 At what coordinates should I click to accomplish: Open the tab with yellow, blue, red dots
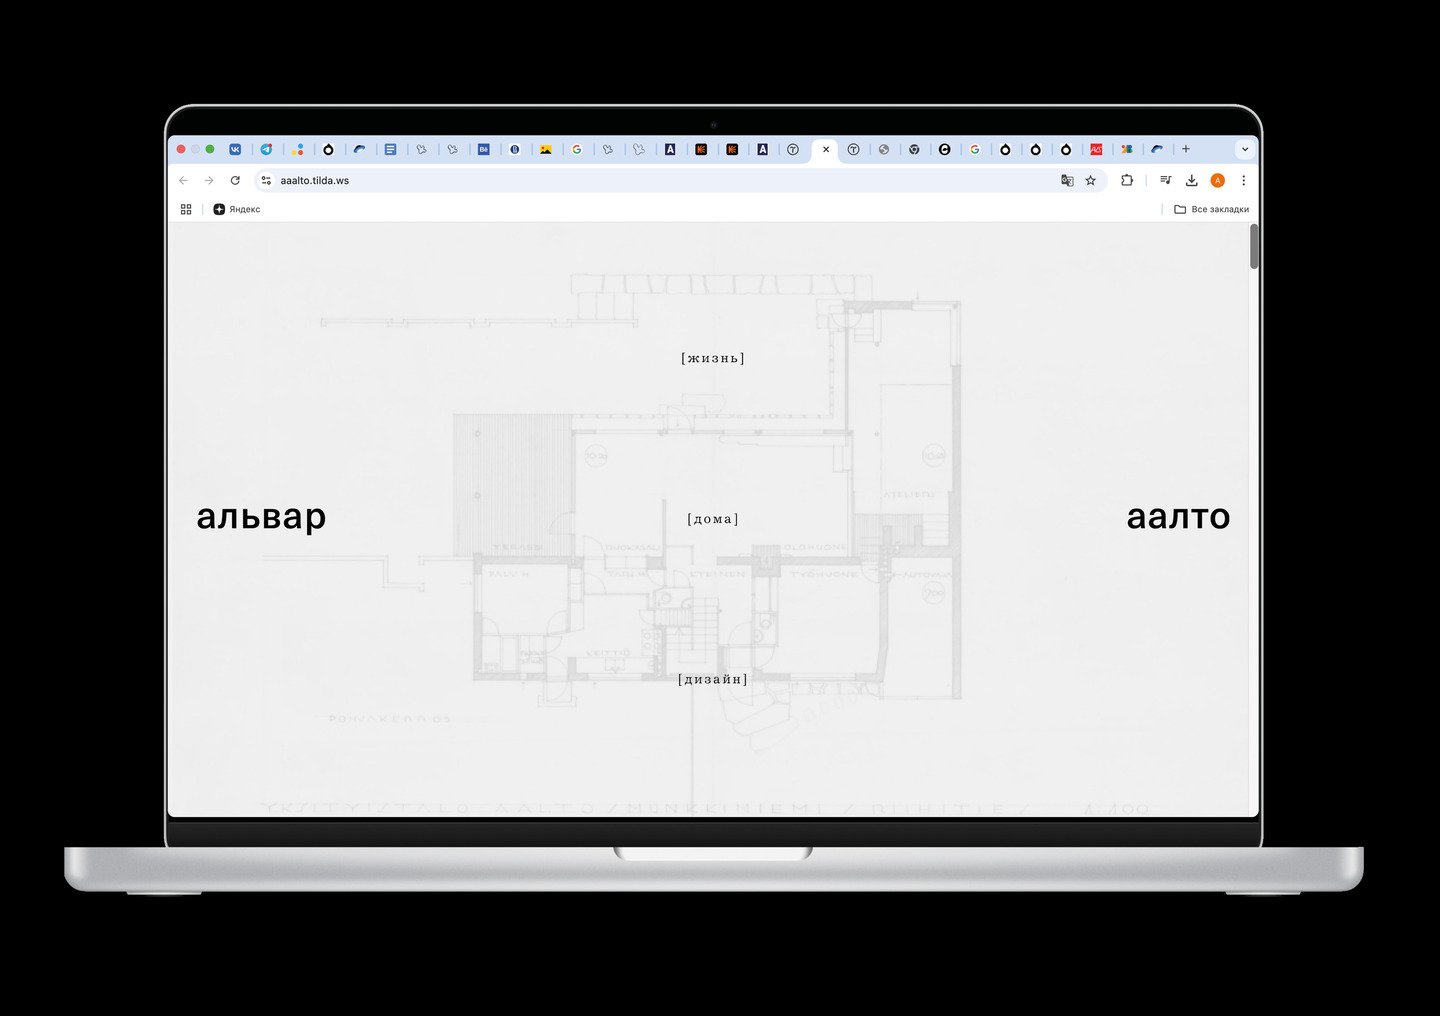coord(298,149)
